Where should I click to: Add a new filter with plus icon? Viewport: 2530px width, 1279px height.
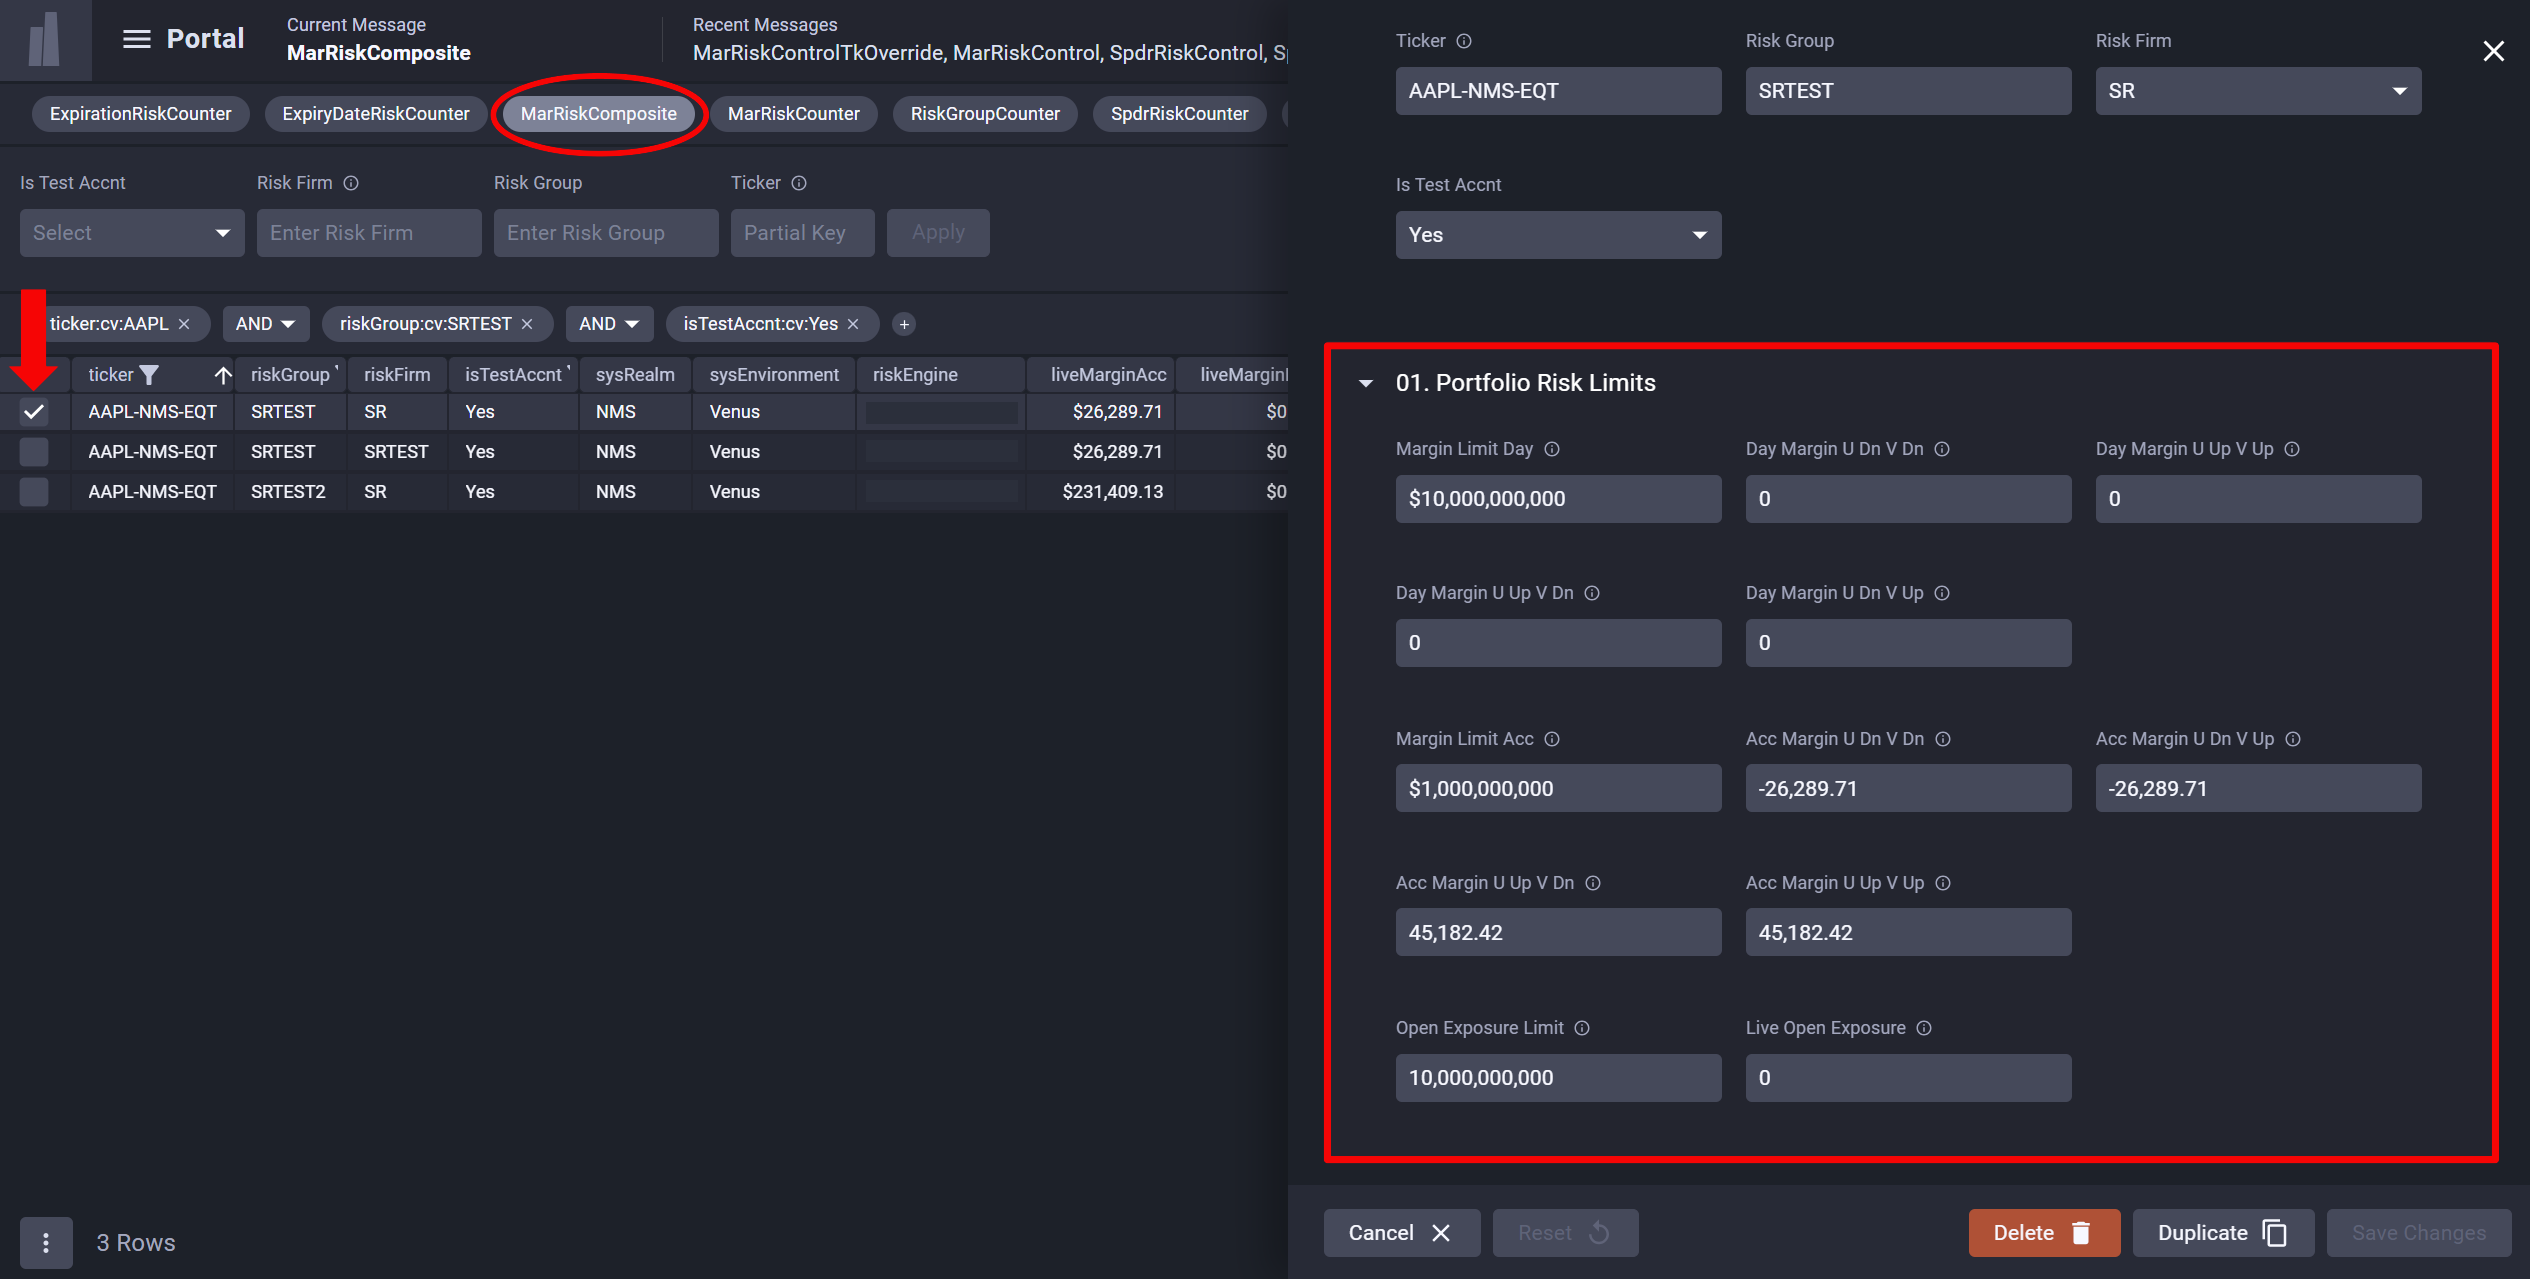pyautogui.click(x=904, y=324)
